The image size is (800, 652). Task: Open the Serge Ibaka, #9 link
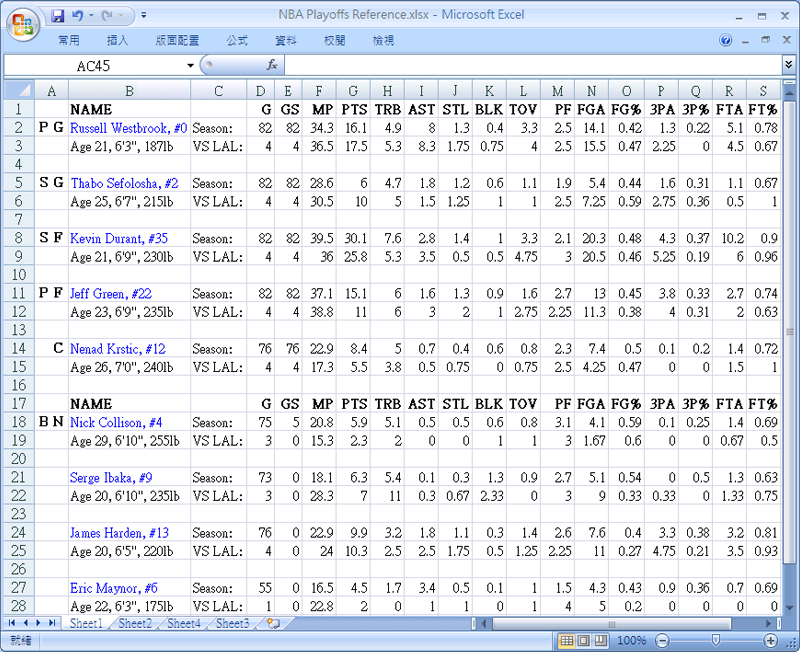point(111,477)
